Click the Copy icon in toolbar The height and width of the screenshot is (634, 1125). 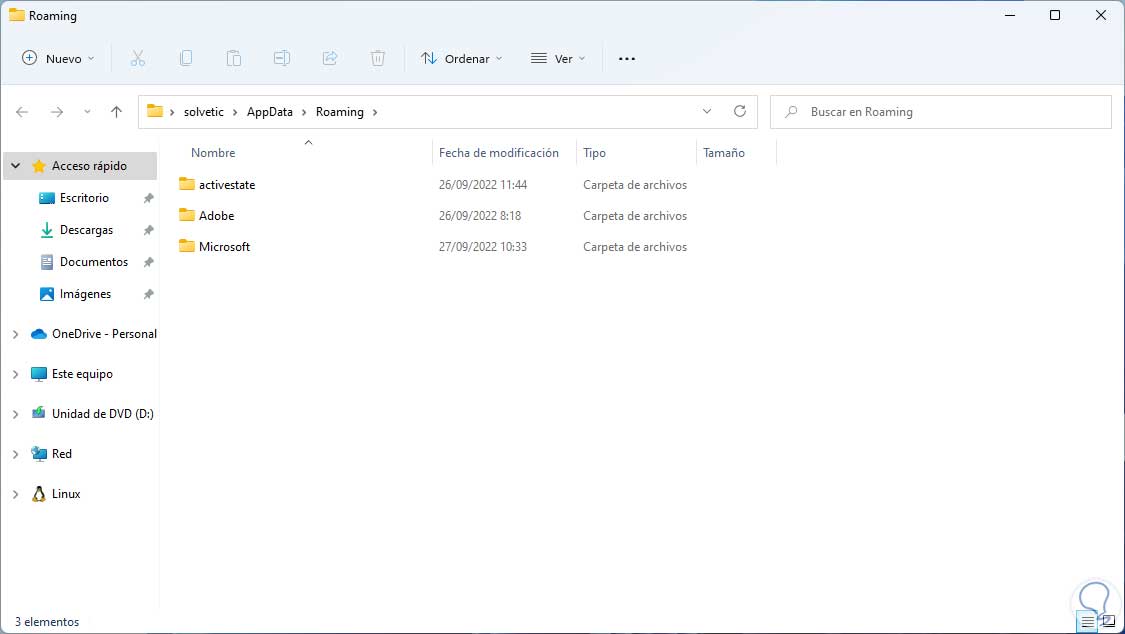[x=186, y=59]
